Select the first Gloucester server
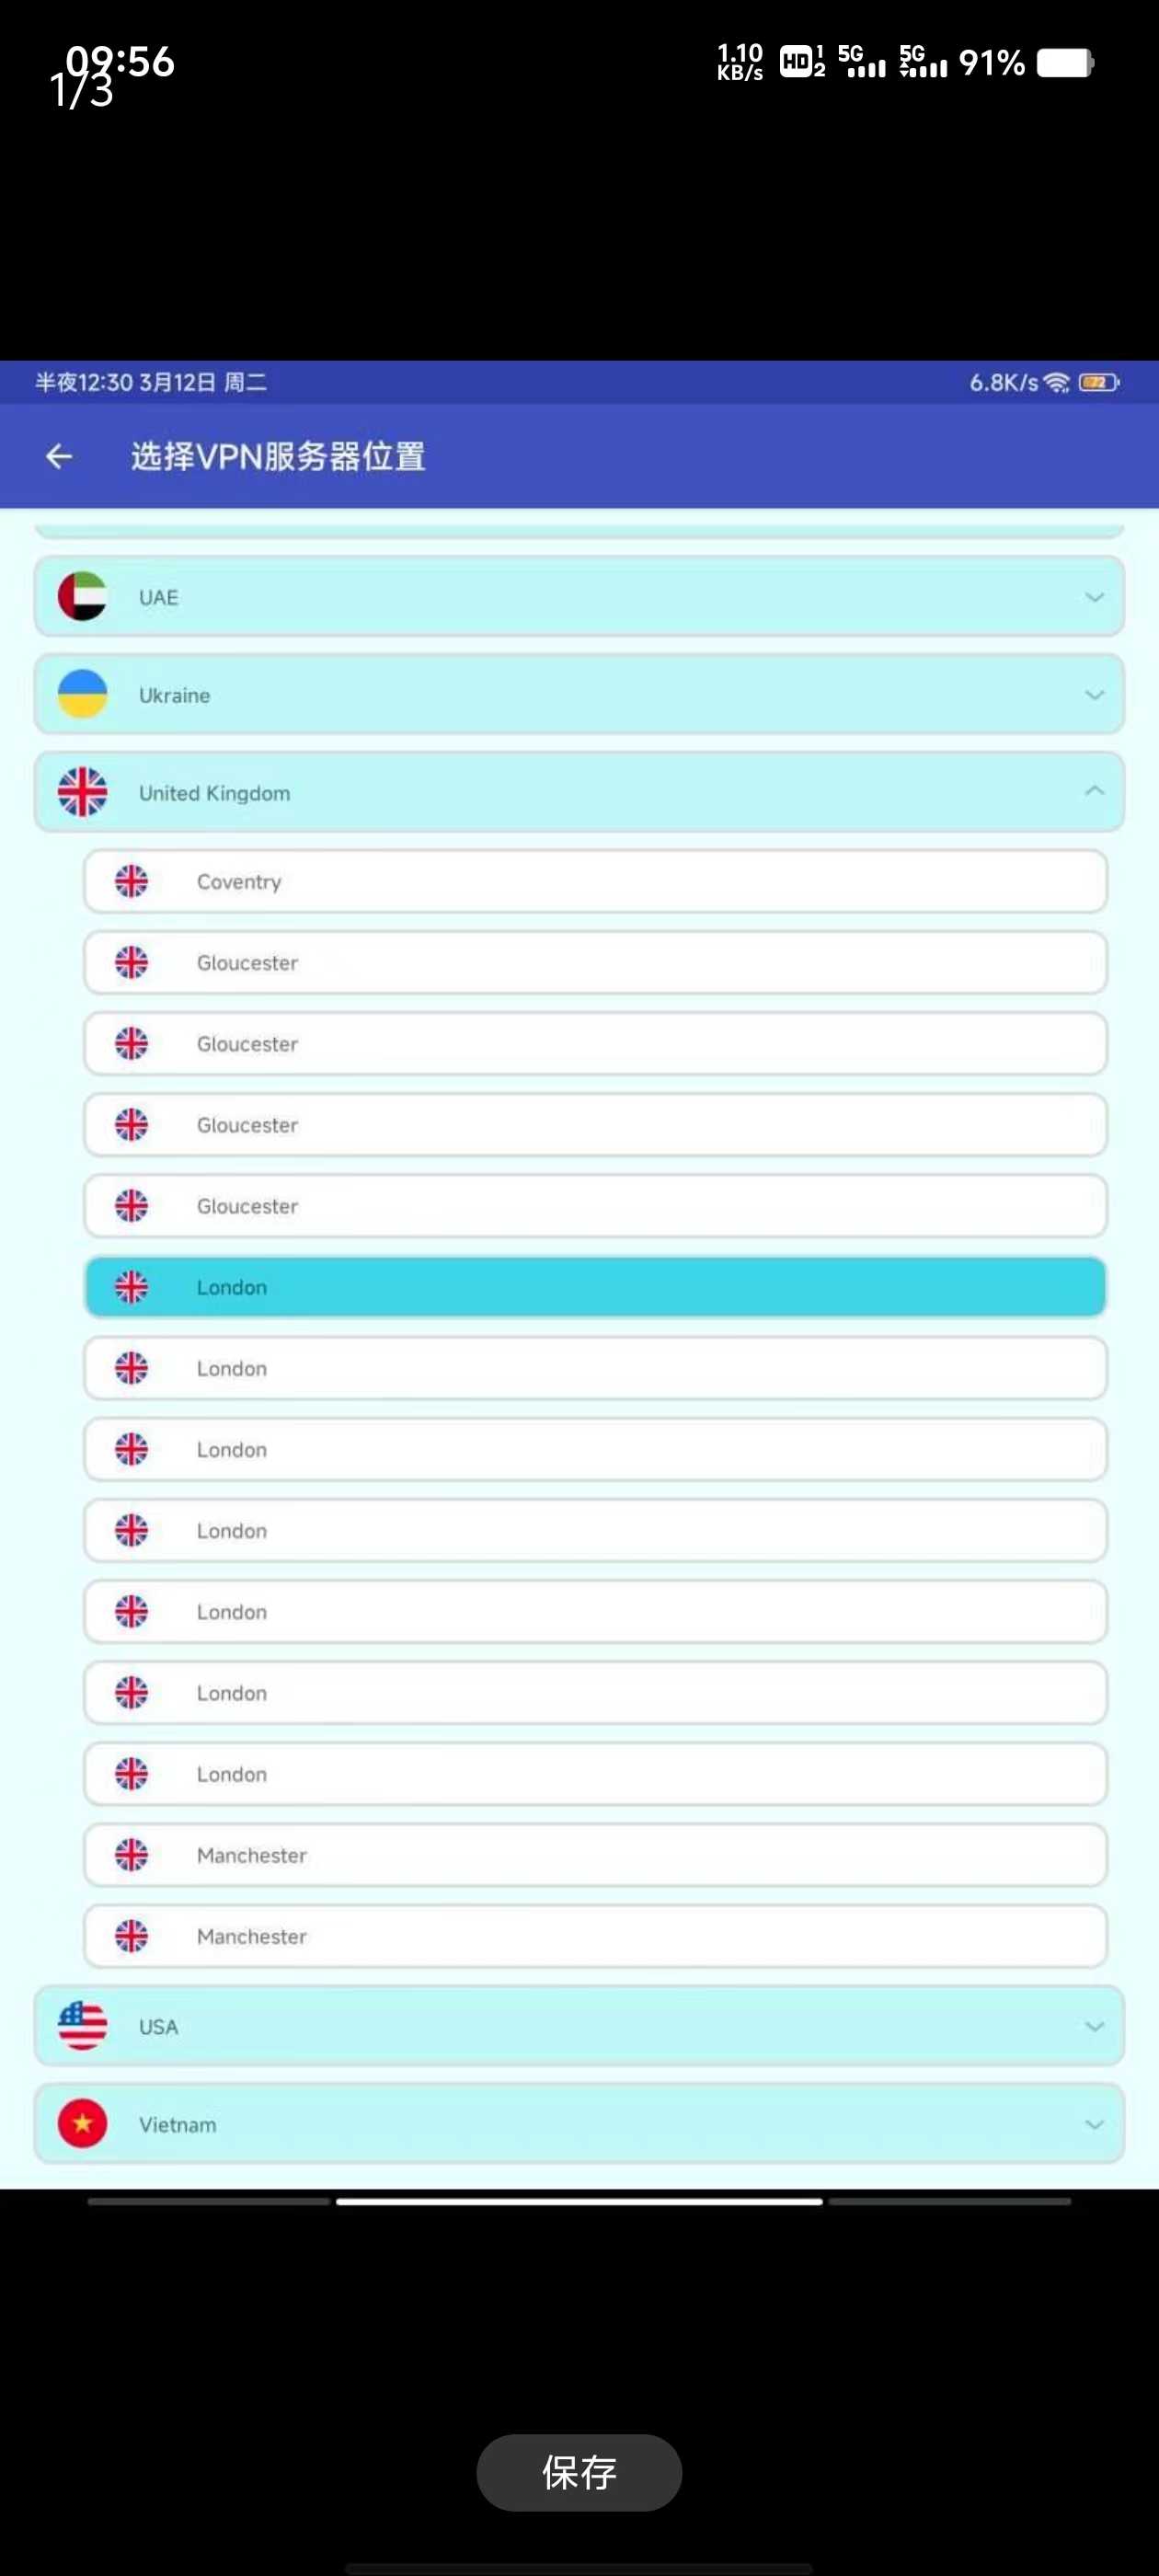1159x2576 pixels. [595, 962]
